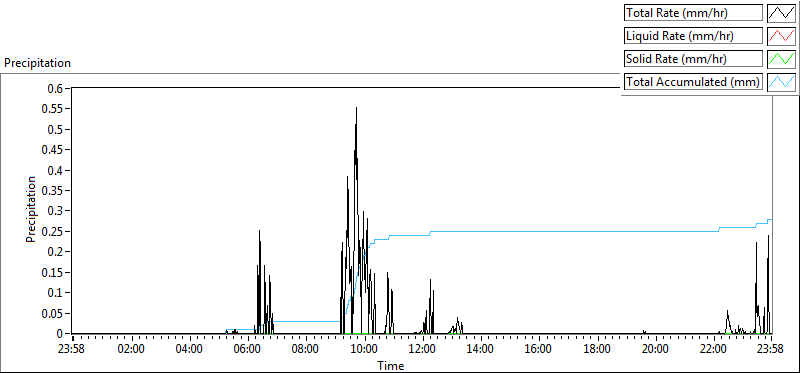Click the starting 23:58 time axis label

tap(72, 350)
